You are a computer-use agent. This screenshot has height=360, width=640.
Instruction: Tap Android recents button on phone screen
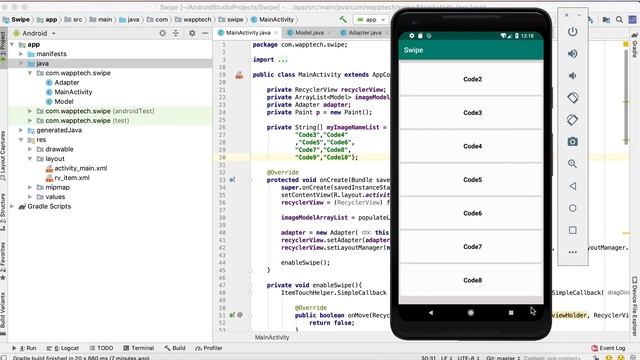(511, 313)
